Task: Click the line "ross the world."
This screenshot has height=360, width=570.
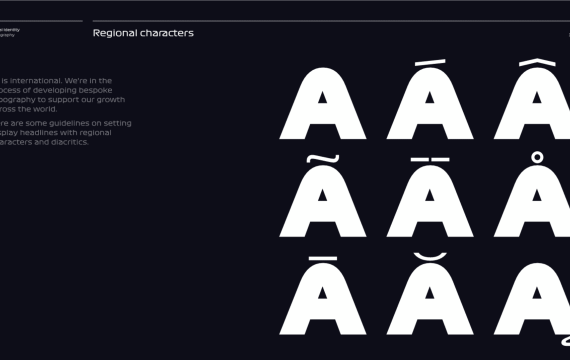Action: (29, 109)
